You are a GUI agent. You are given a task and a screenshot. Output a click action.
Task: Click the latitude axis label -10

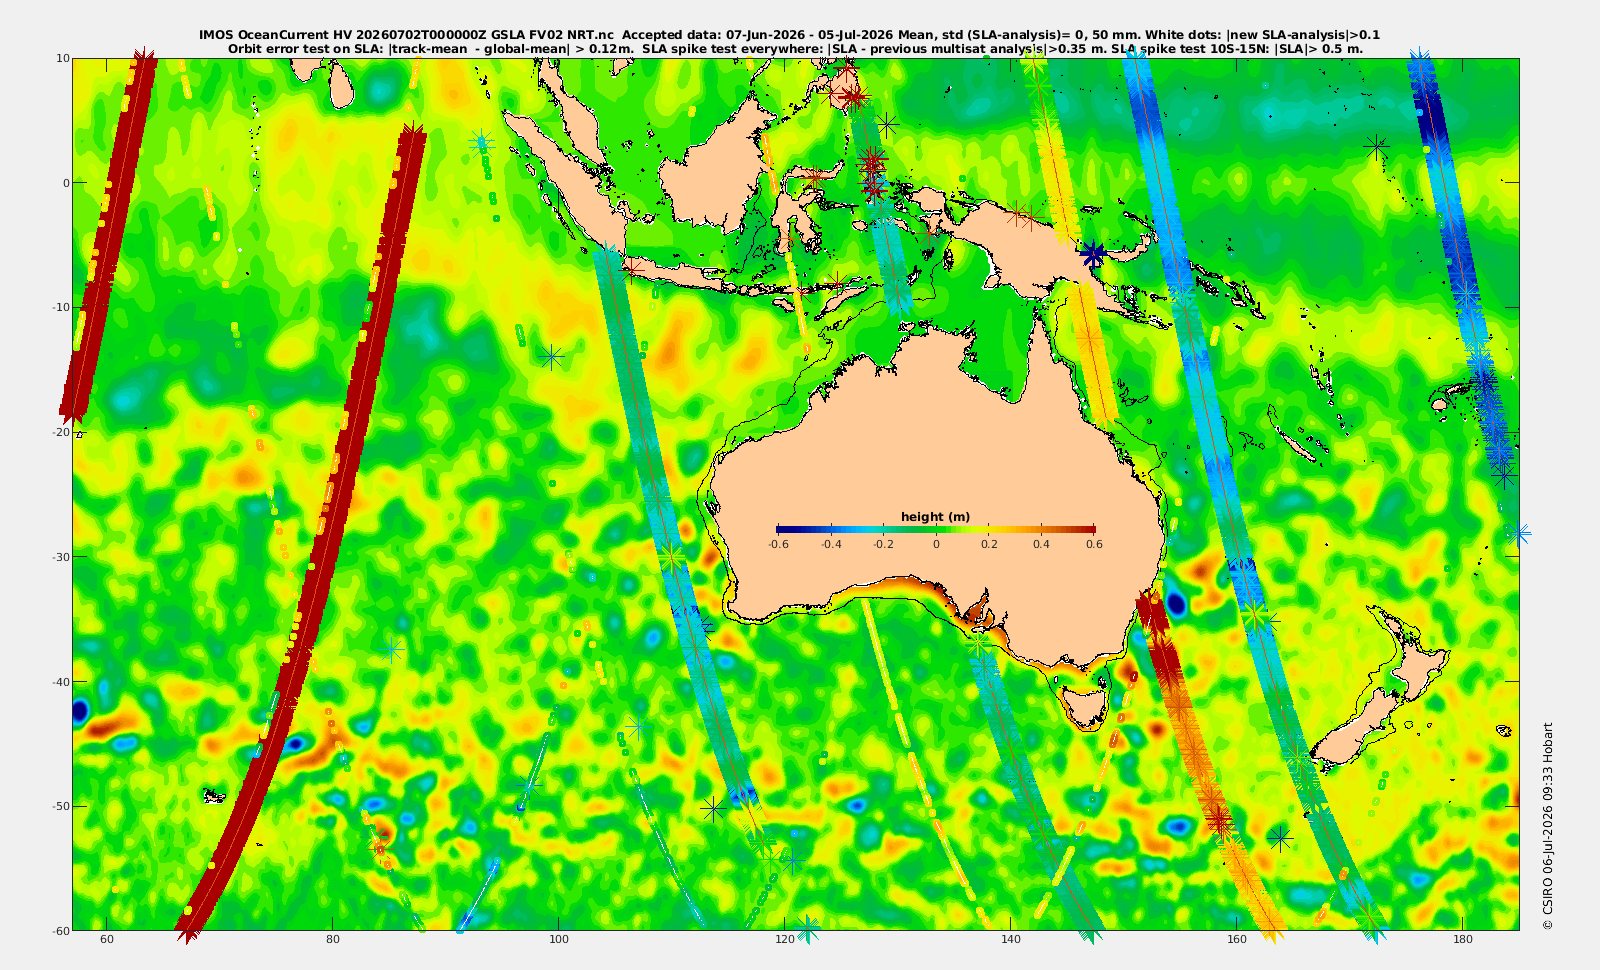[x=60, y=307]
